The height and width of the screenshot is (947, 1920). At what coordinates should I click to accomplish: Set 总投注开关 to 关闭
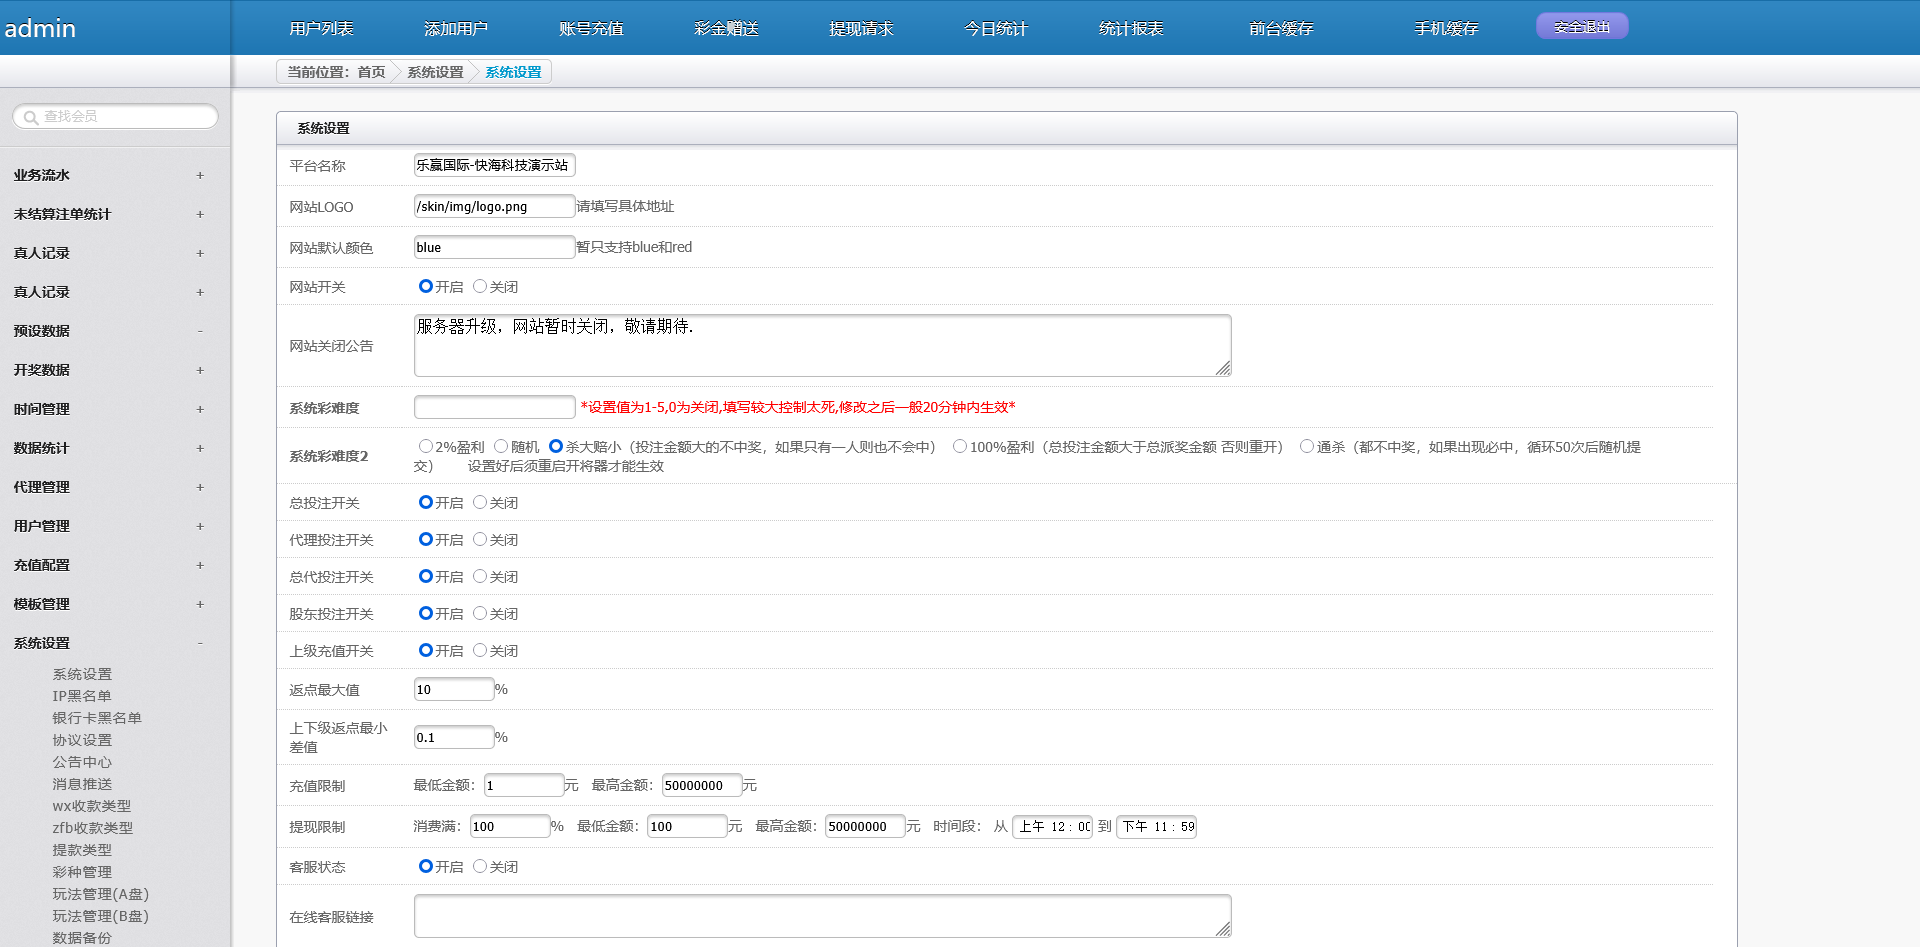tap(480, 502)
